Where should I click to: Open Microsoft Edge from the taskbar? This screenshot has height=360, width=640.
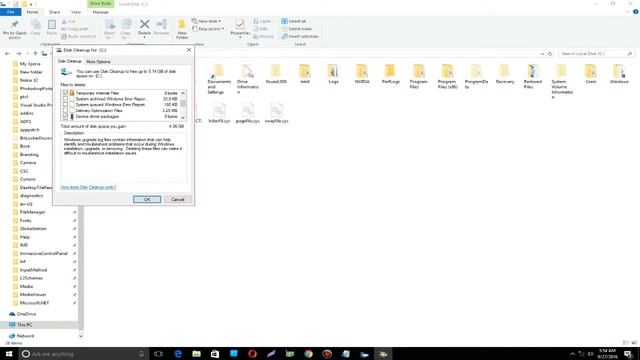point(178,354)
